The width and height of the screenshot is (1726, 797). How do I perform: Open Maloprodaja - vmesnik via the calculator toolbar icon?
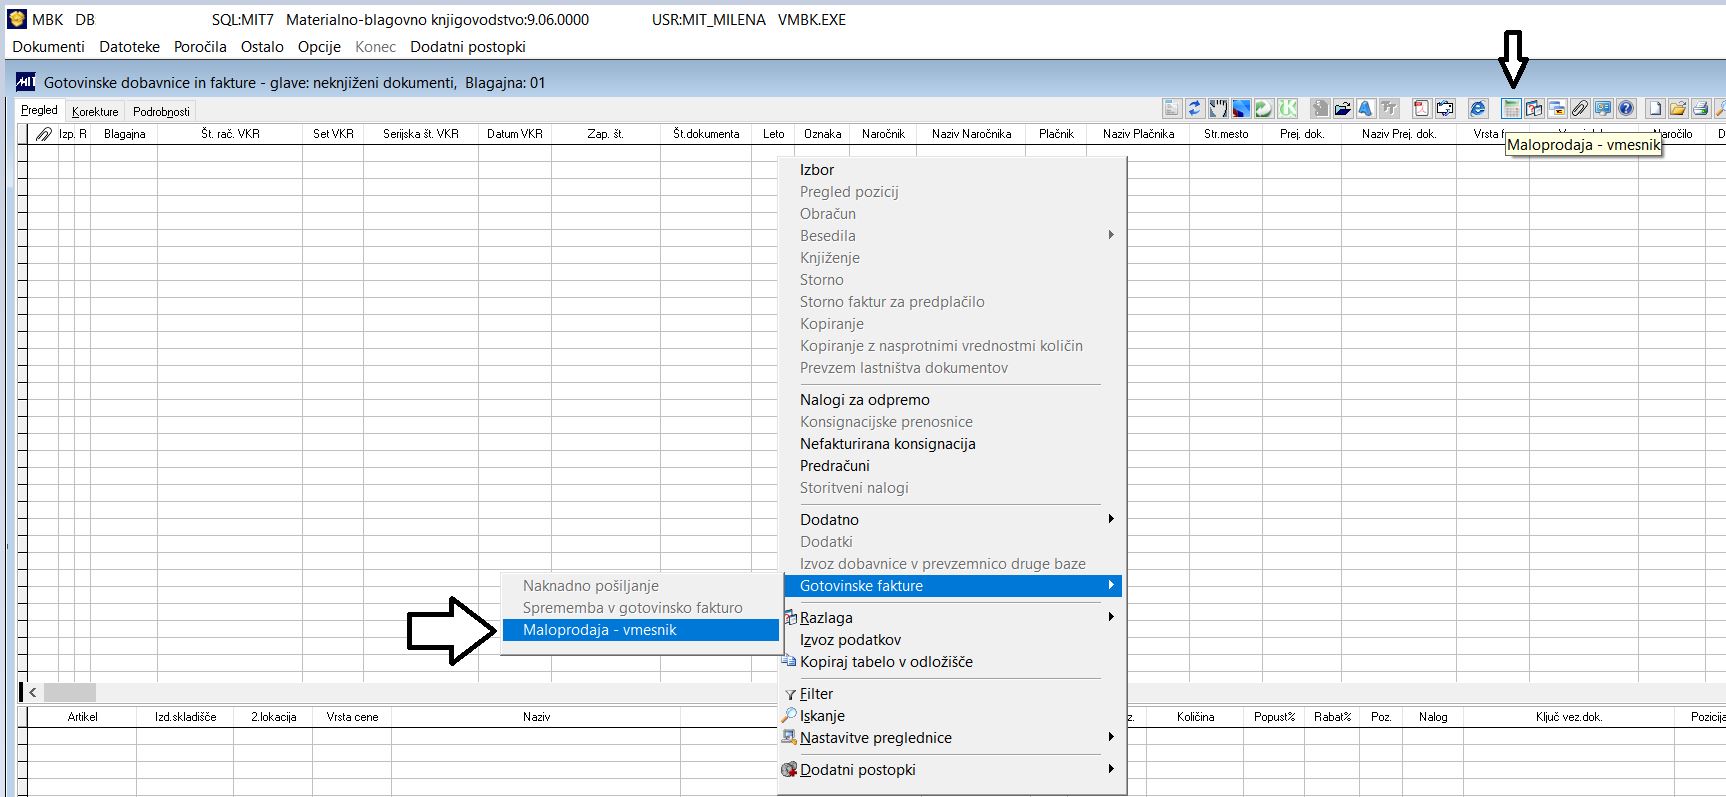pyautogui.click(x=1511, y=108)
